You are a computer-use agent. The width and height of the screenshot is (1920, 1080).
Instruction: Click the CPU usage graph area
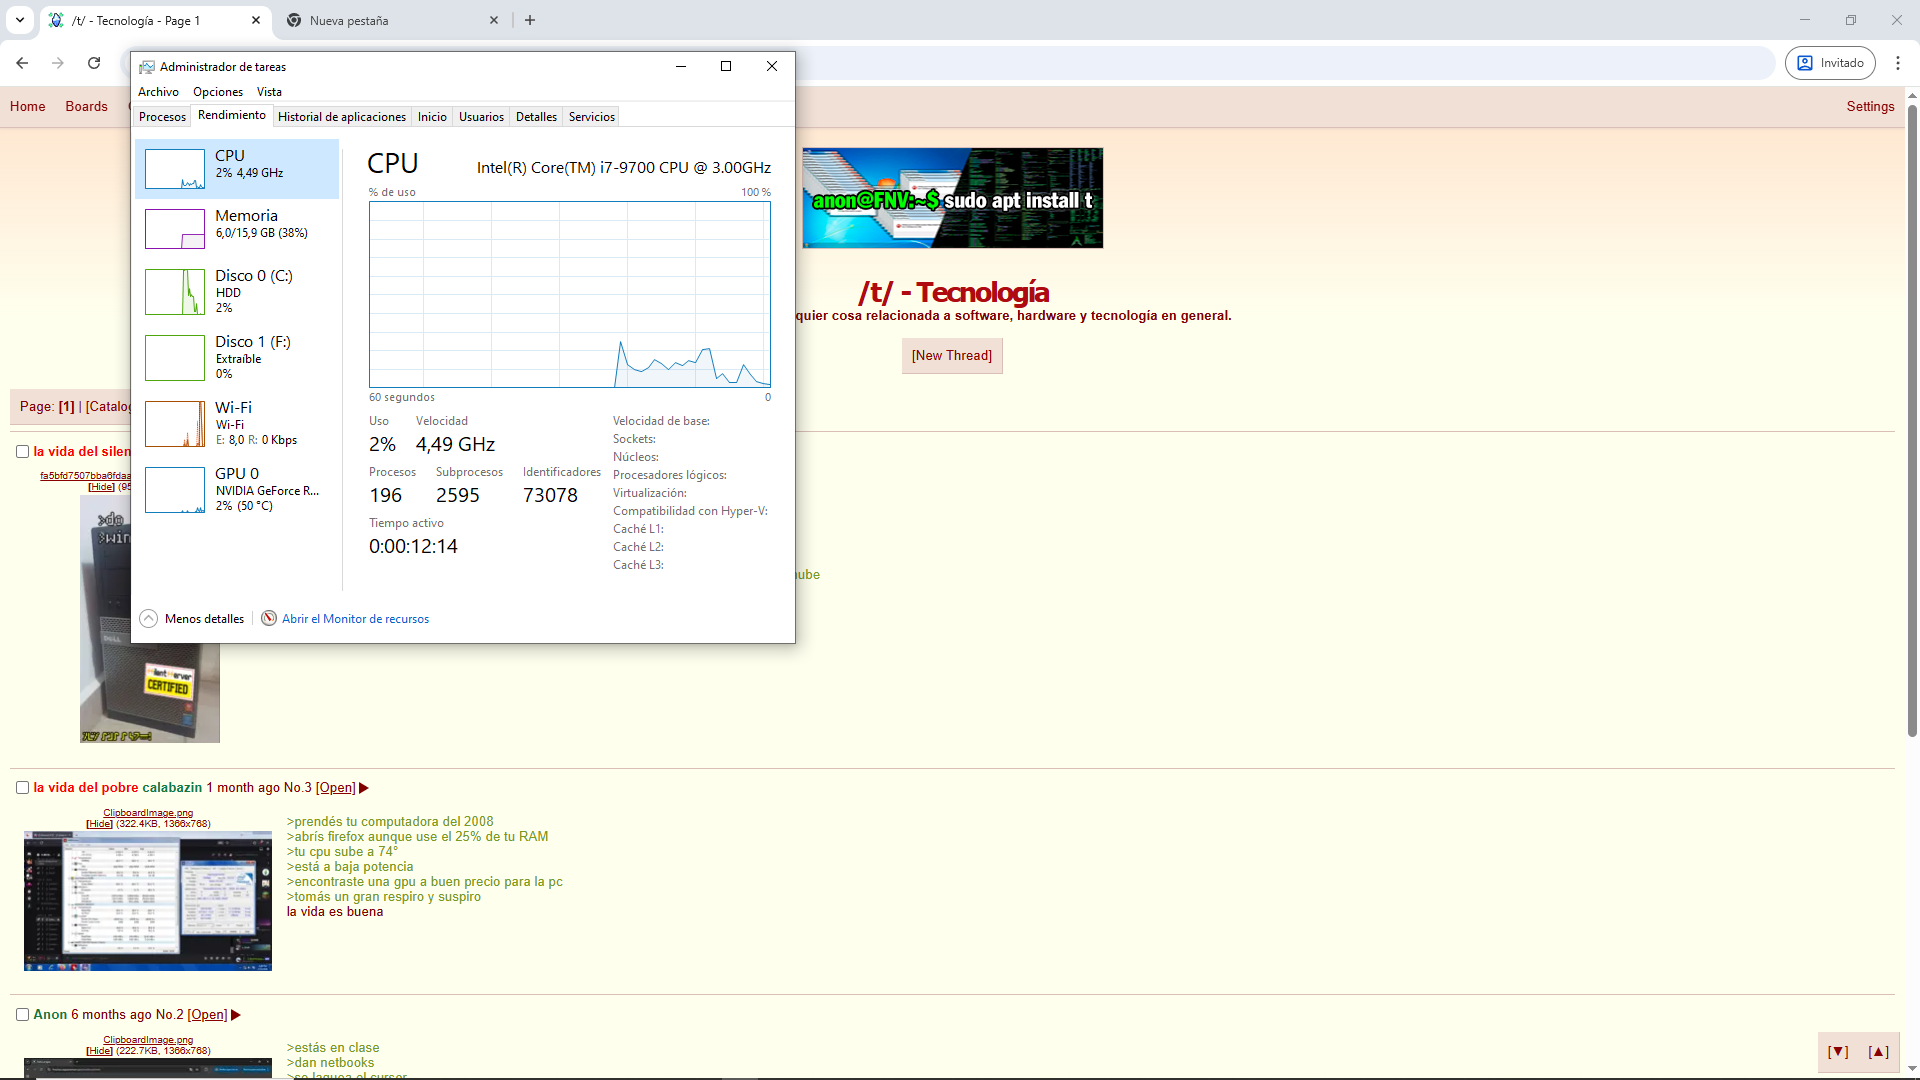tap(570, 294)
